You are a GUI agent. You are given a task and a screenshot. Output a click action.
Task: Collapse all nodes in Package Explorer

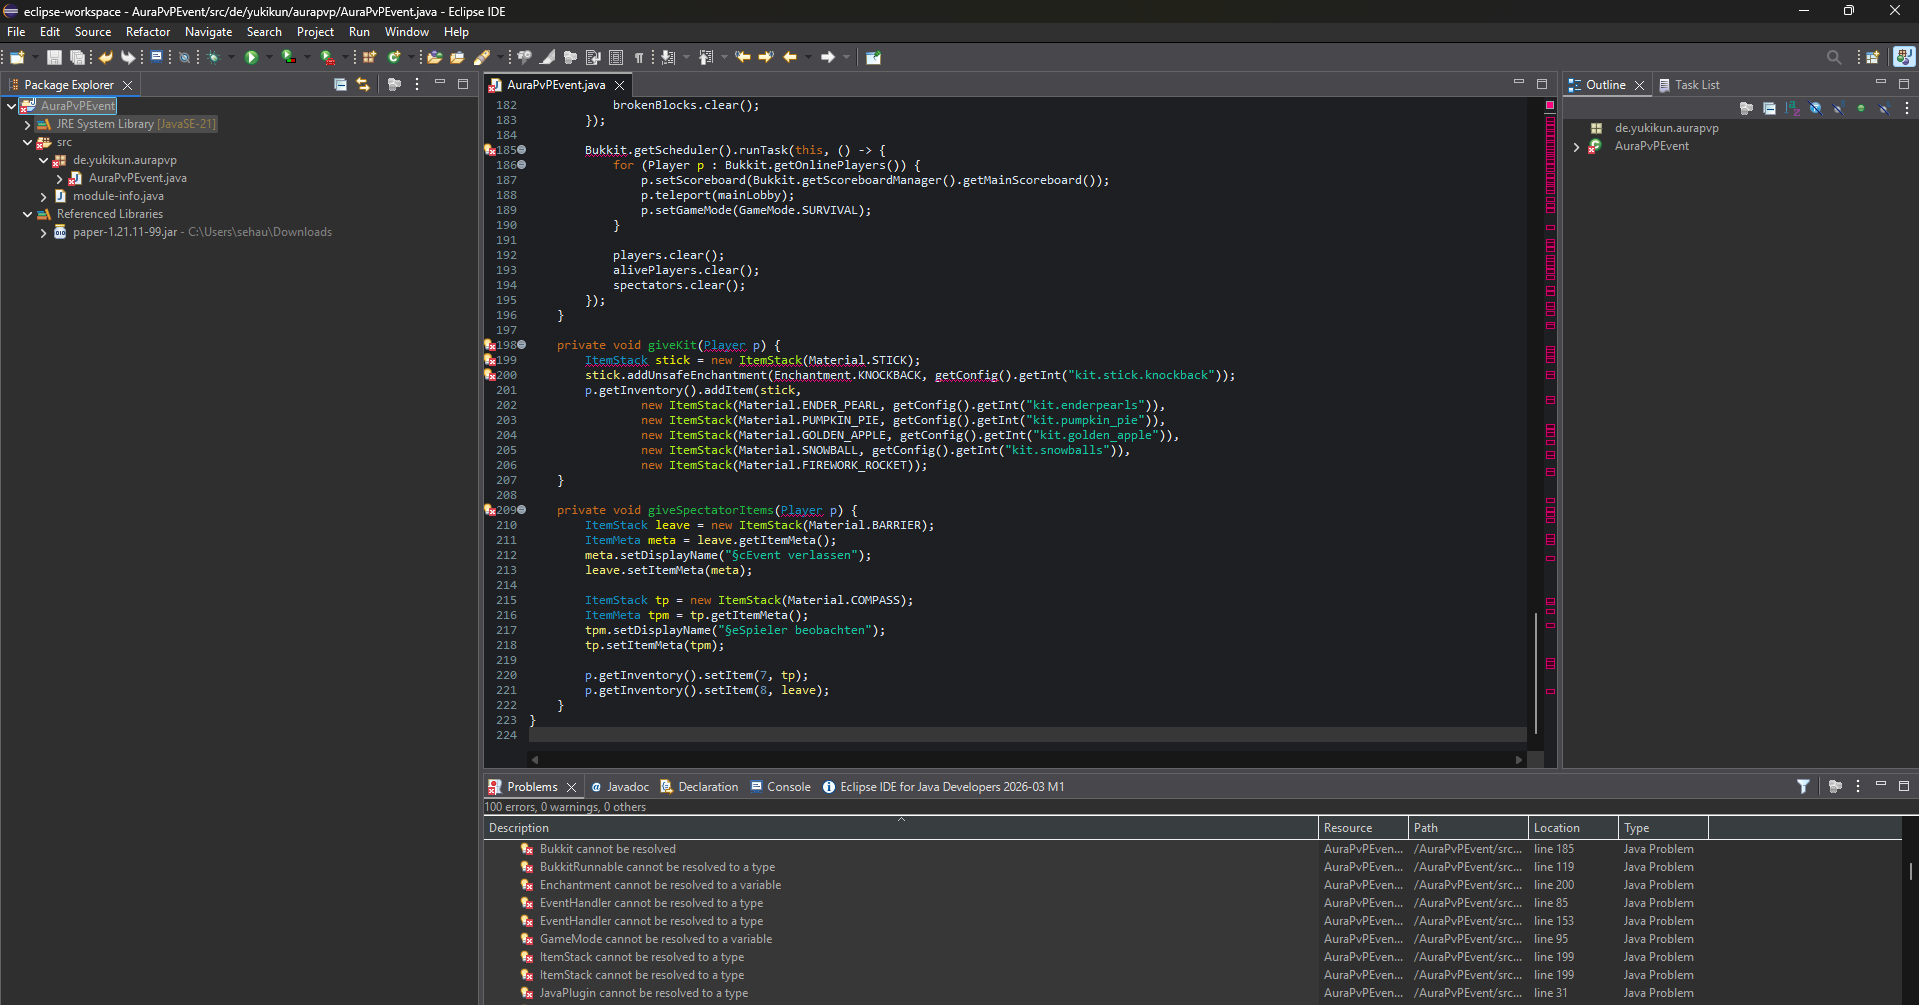coord(340,85)
